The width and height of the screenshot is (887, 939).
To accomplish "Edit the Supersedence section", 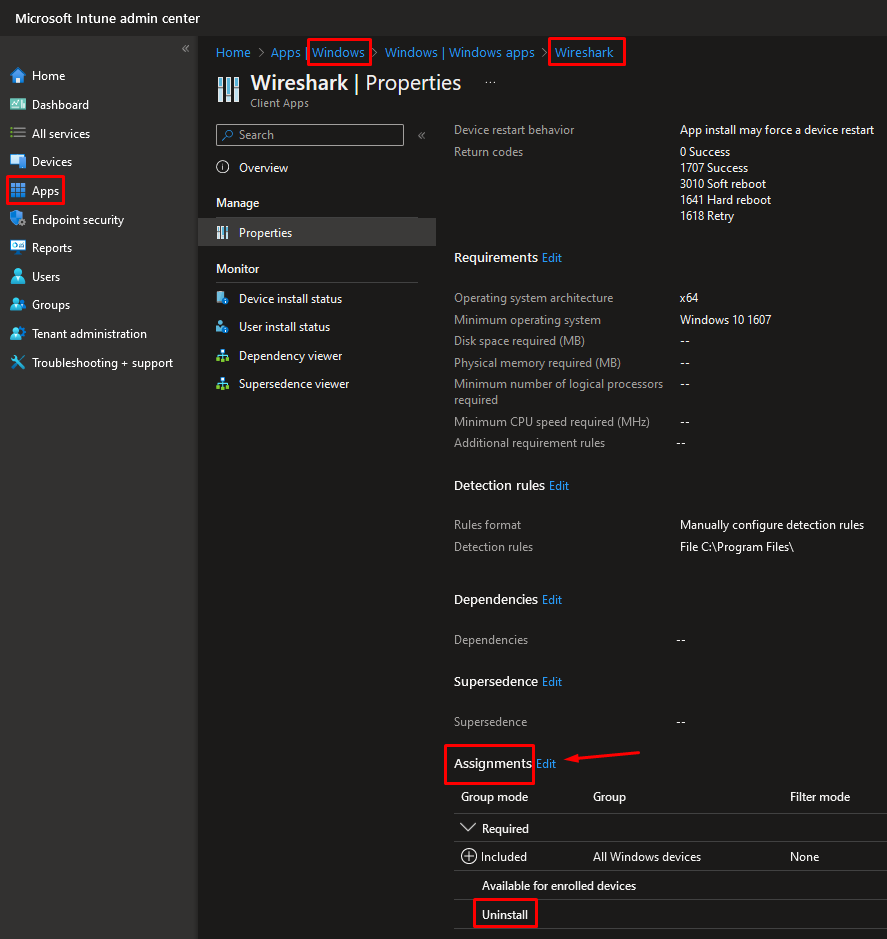I will 552,681.
